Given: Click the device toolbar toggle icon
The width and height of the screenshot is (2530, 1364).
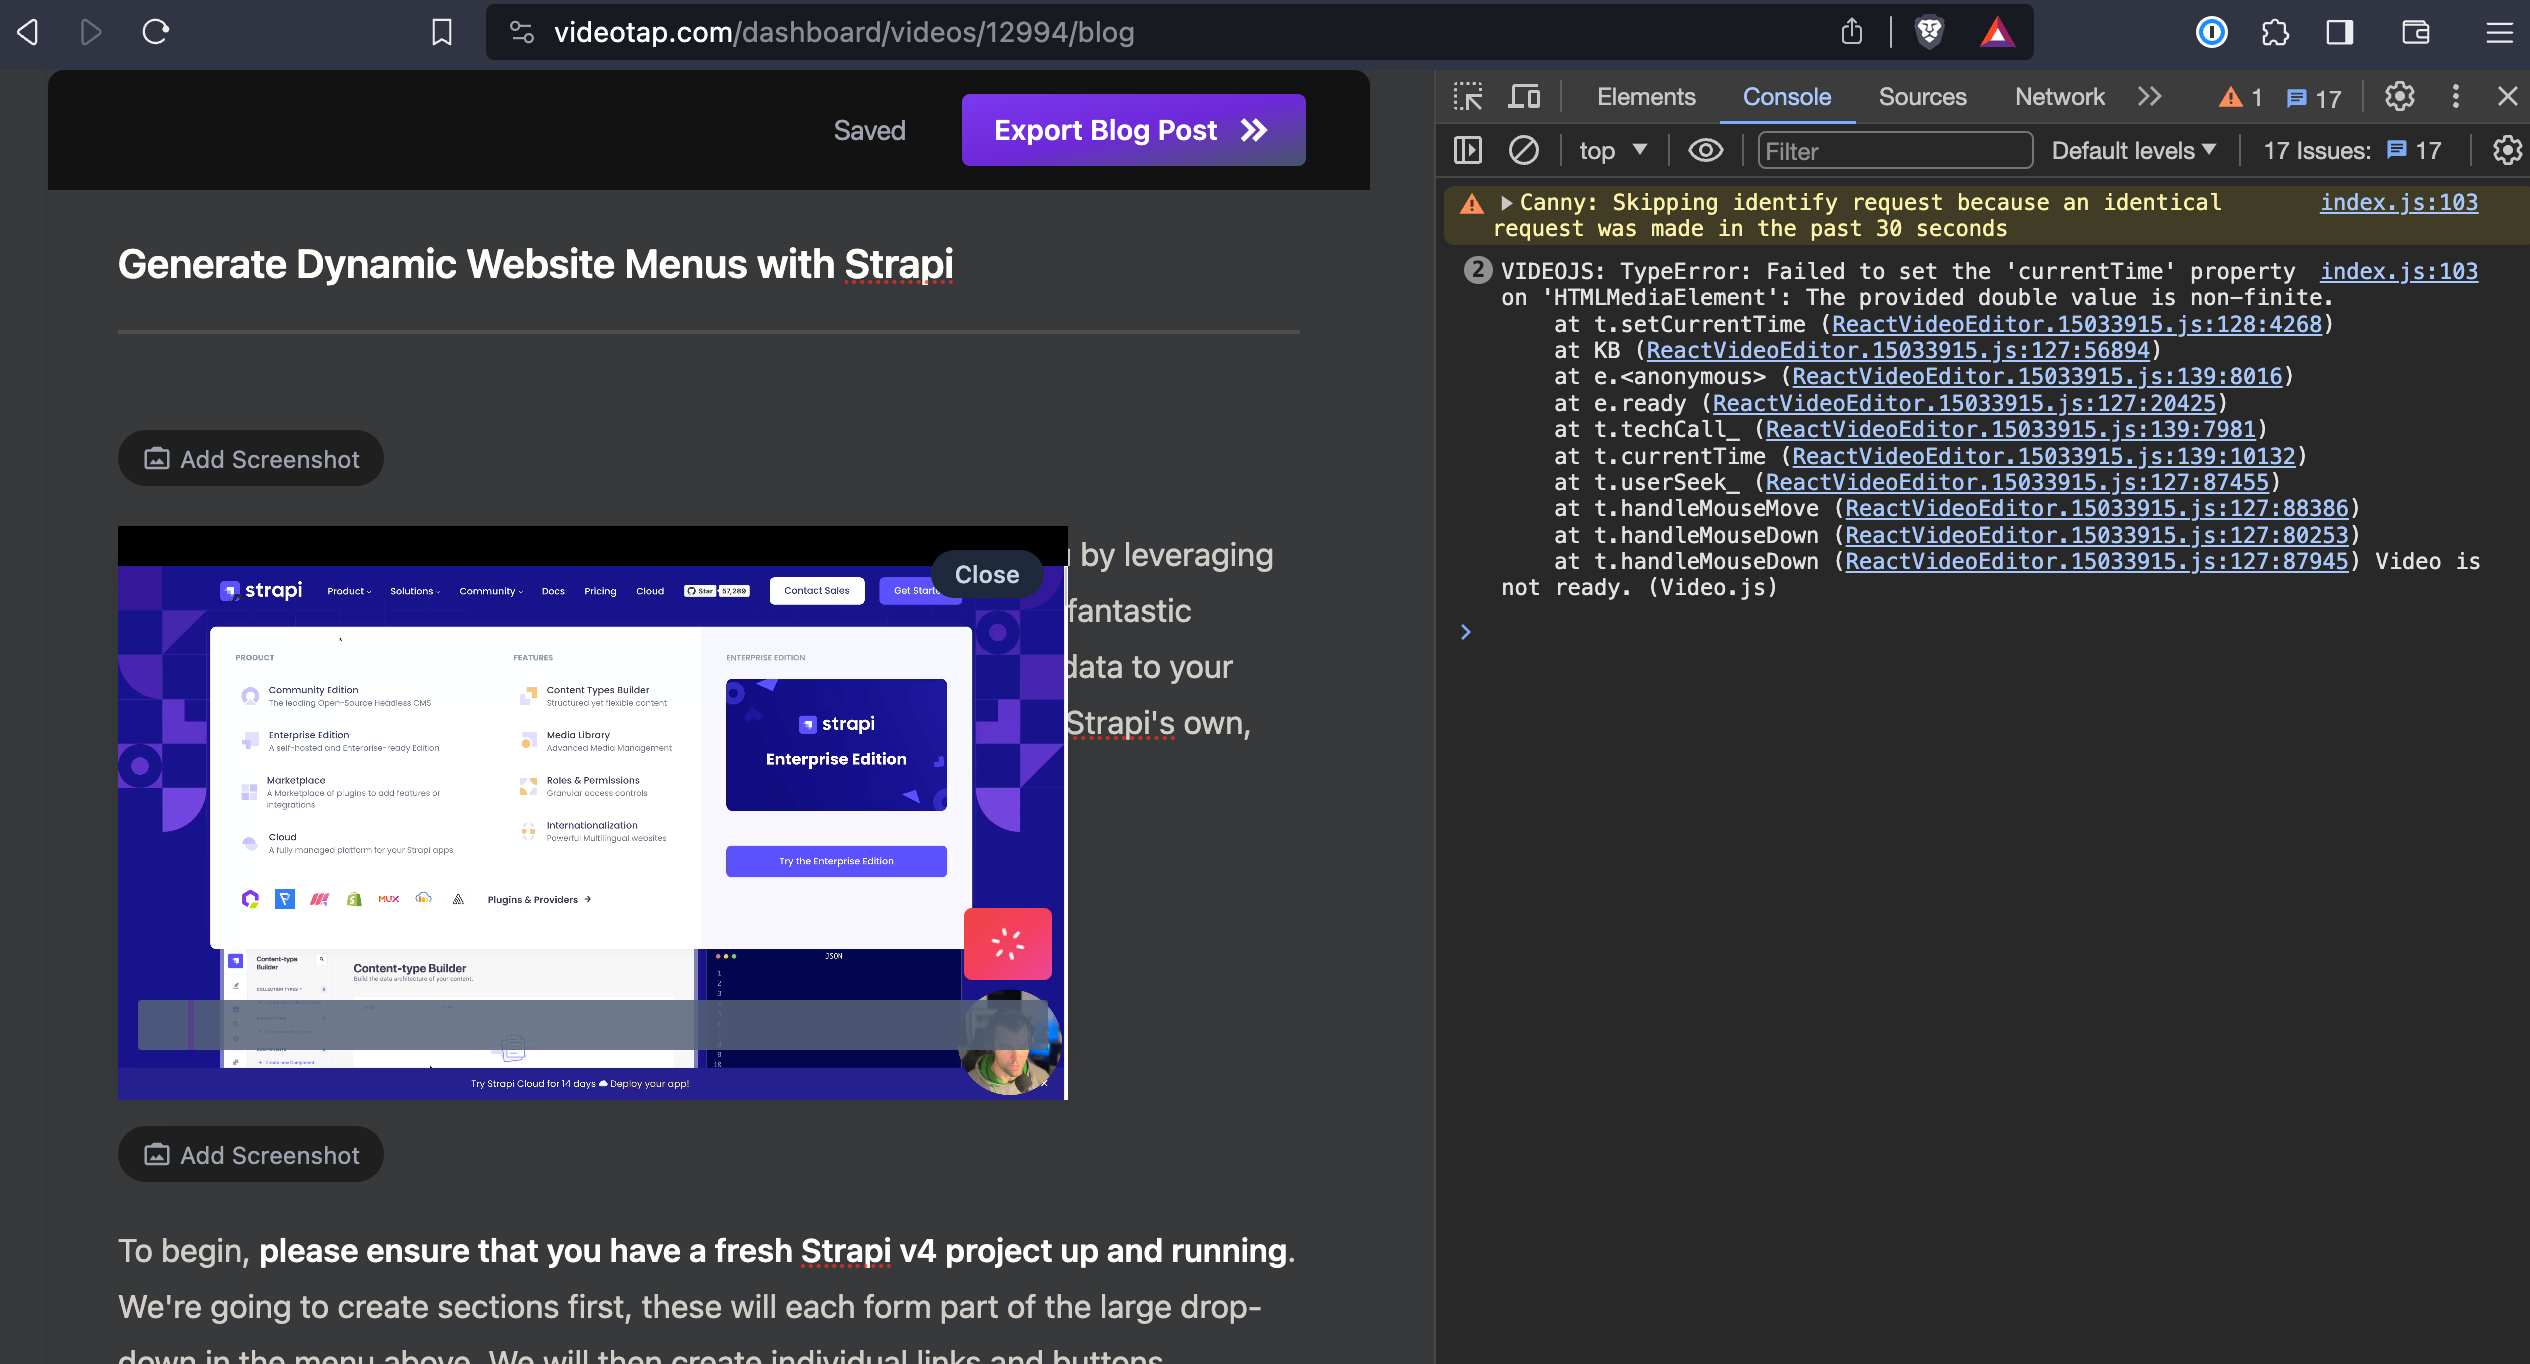Looking at the screenshot, I should pyautogui.click(x=1524, y=94).
